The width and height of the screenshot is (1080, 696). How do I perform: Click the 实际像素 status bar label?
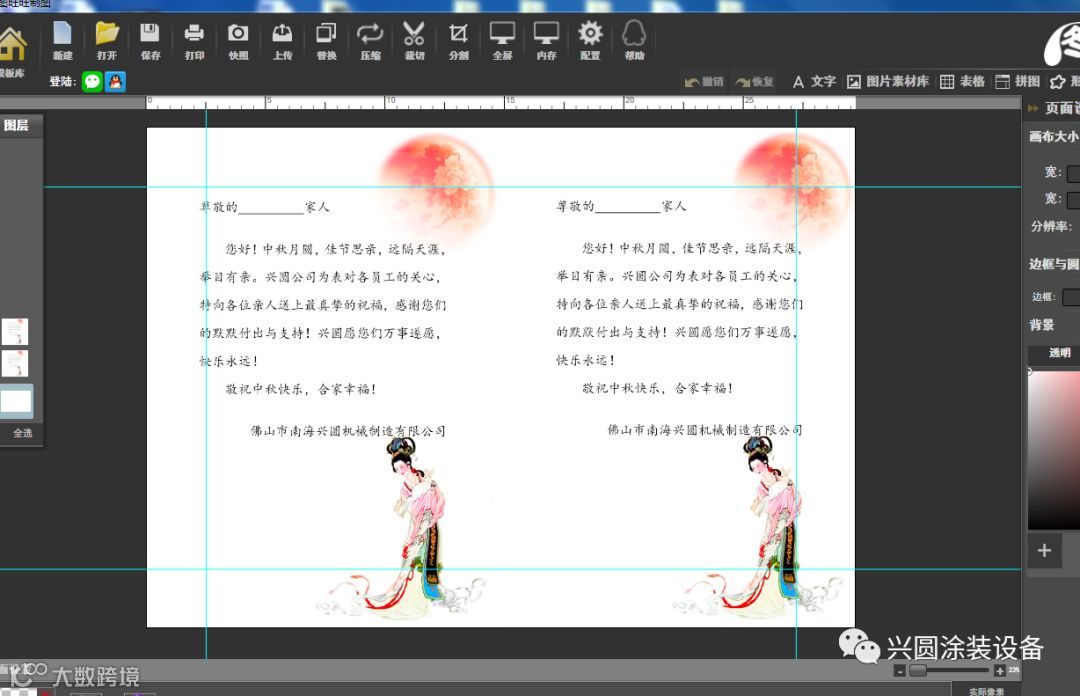coord(986,691)
